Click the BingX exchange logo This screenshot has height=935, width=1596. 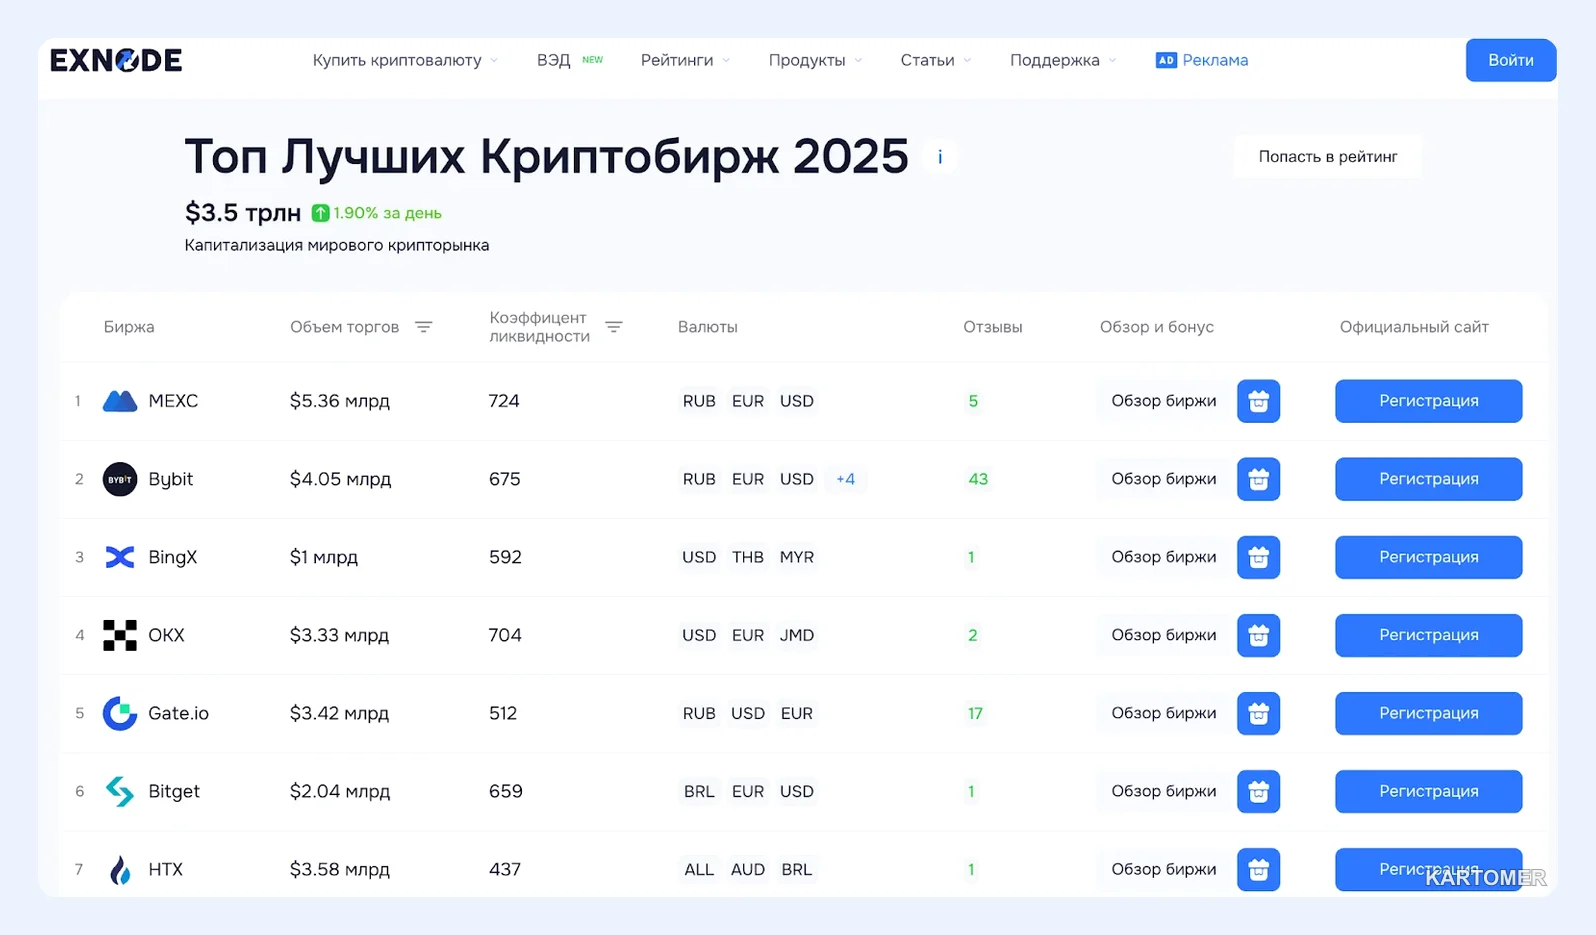point(120,557)
